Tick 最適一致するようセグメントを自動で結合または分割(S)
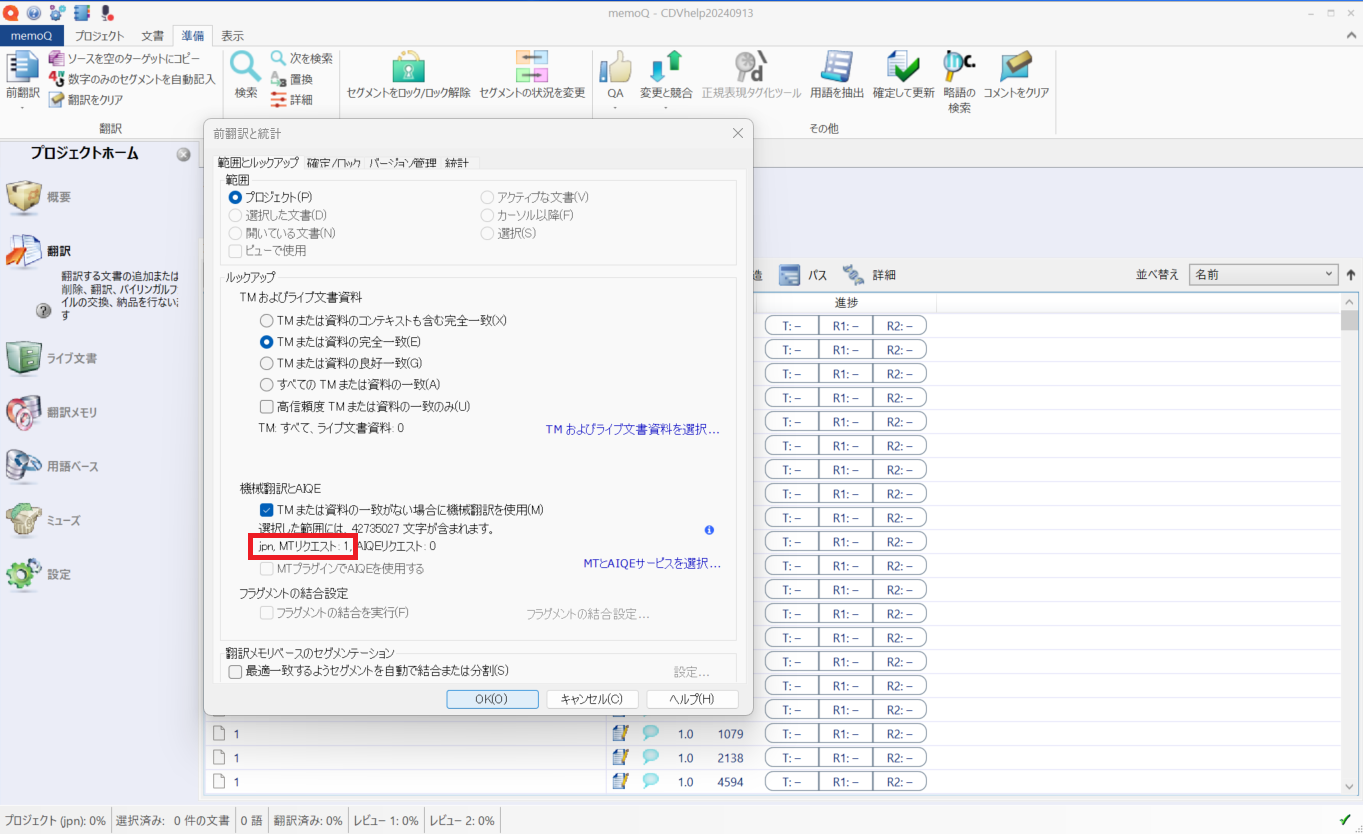 pyautogui.click(x=235, y=671)
